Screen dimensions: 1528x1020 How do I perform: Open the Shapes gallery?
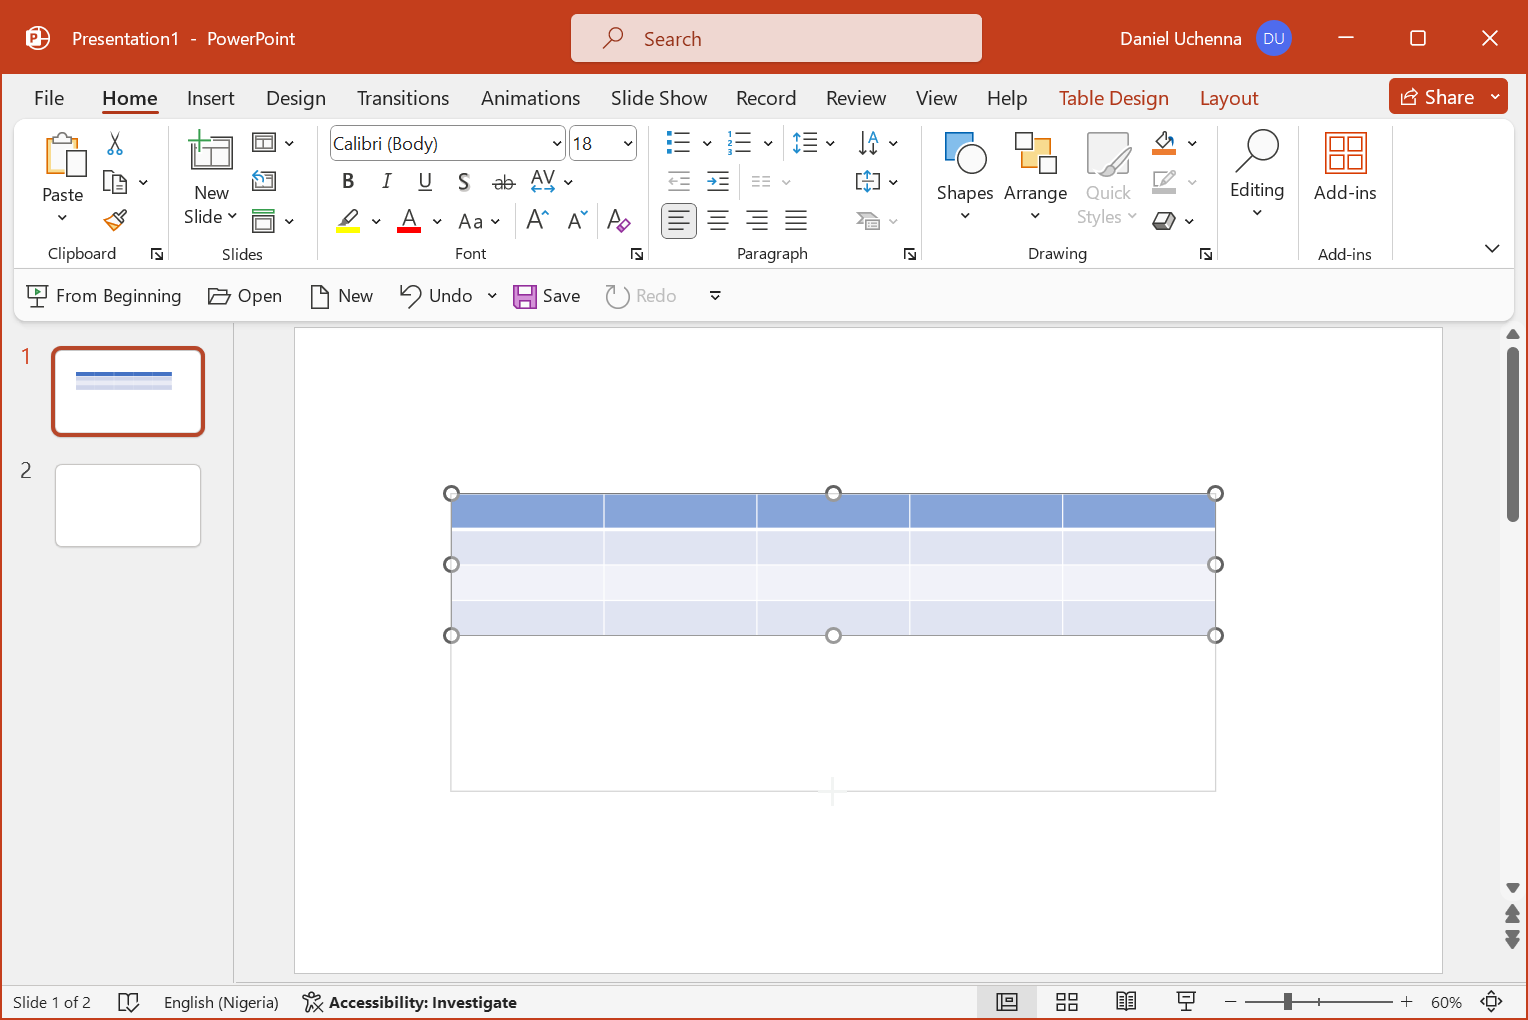964,177
